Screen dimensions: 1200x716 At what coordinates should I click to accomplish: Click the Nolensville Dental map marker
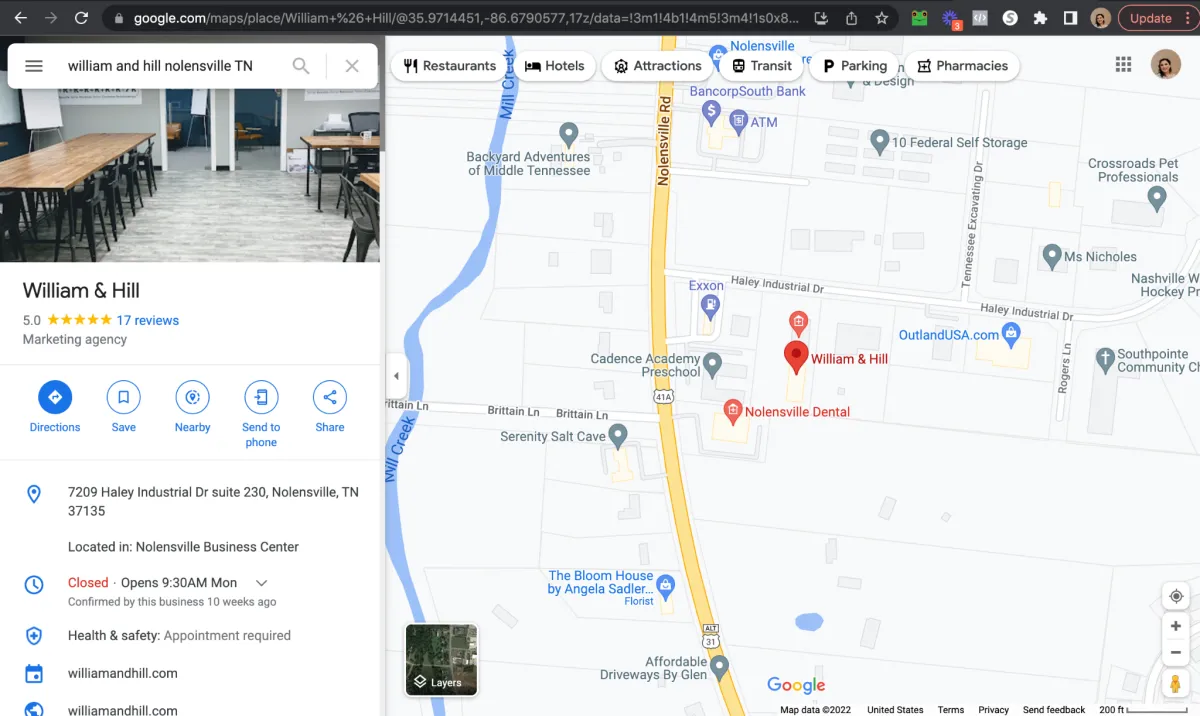733,411
